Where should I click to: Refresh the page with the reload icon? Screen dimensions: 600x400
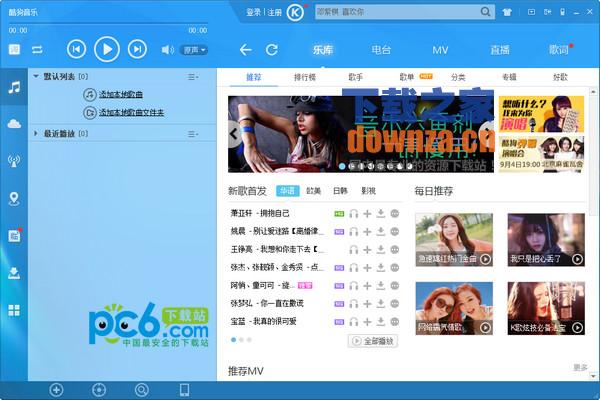click(x=272, y=50)
